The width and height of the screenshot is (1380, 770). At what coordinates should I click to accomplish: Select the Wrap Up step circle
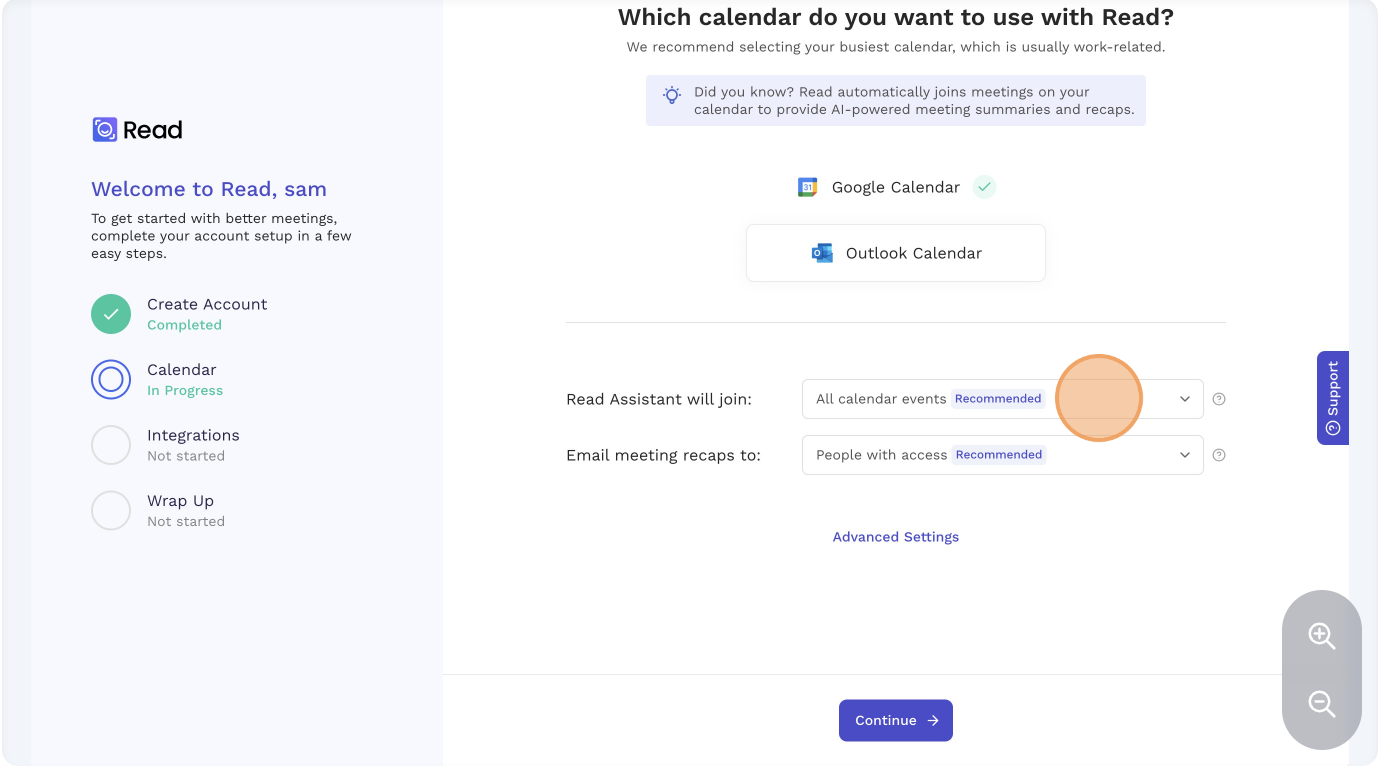click(x=111, y=511)
